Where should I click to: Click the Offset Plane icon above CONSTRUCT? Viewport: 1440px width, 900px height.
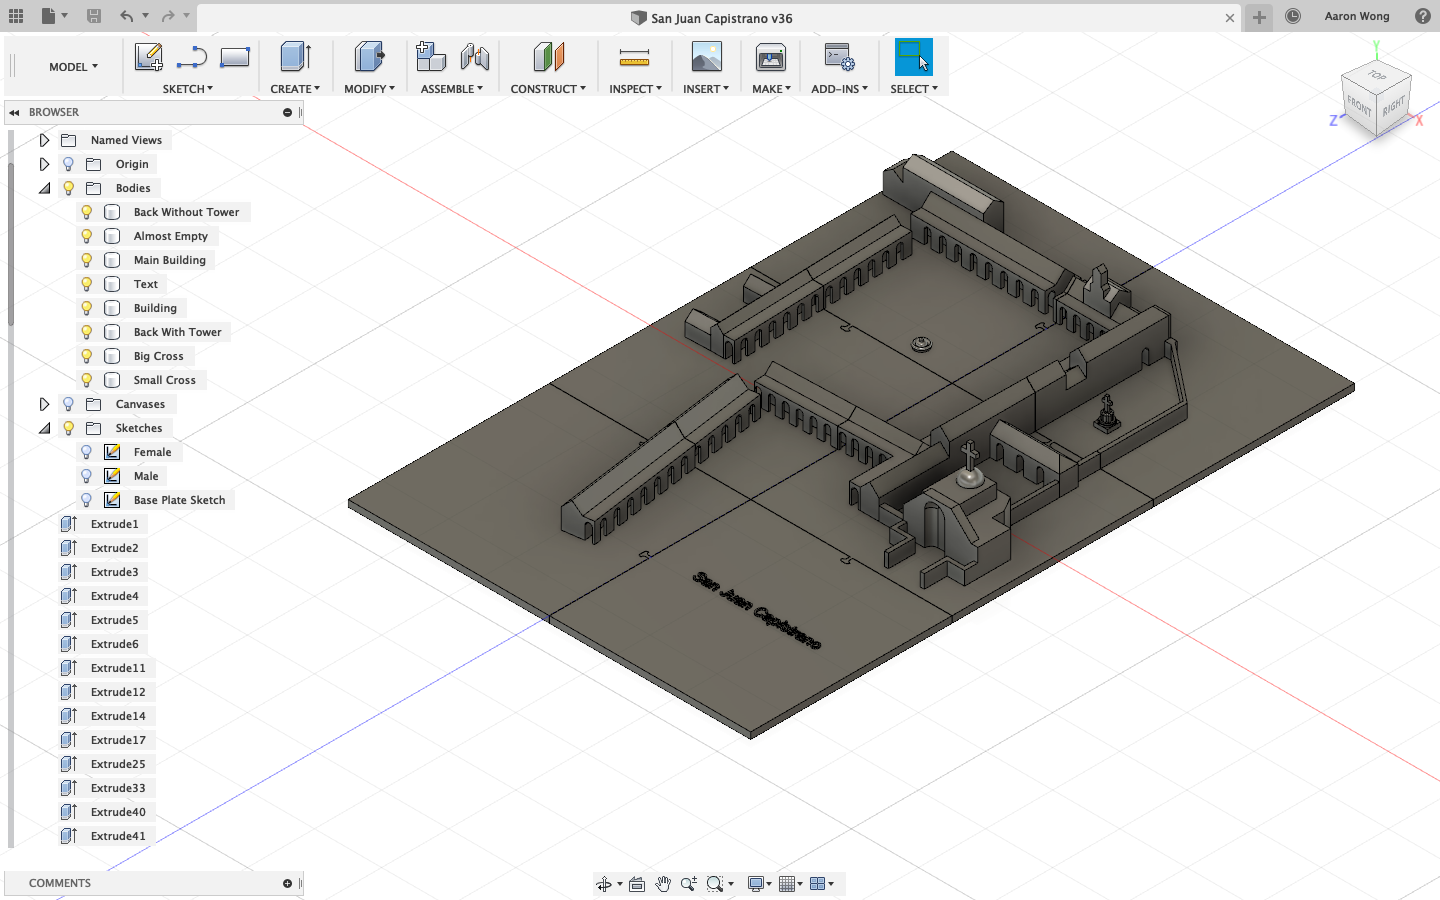pyautogui.click(x=548, y=57)
